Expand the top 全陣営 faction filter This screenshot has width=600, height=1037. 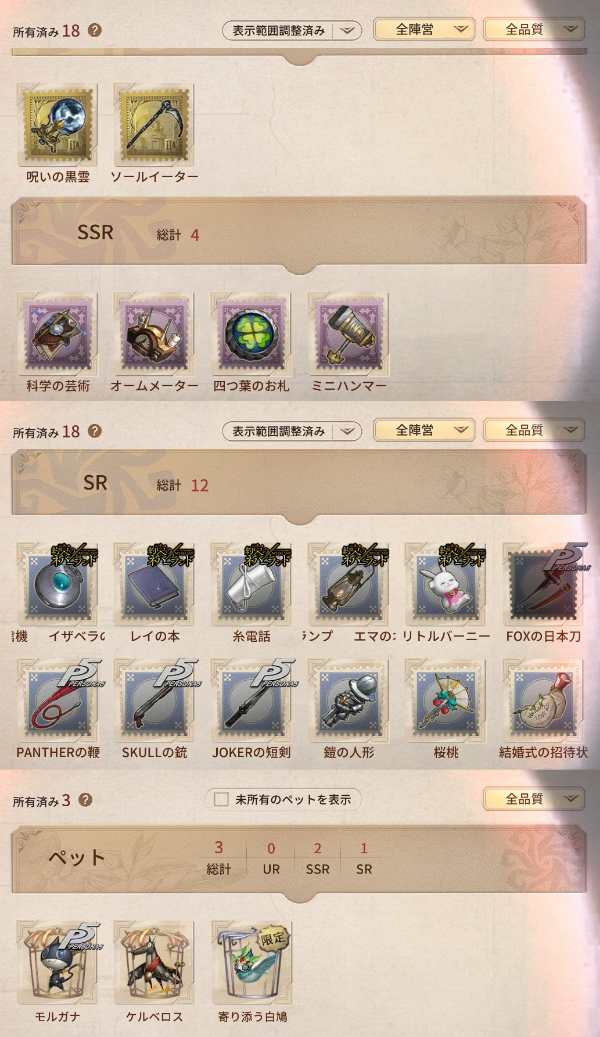(424, 29)
